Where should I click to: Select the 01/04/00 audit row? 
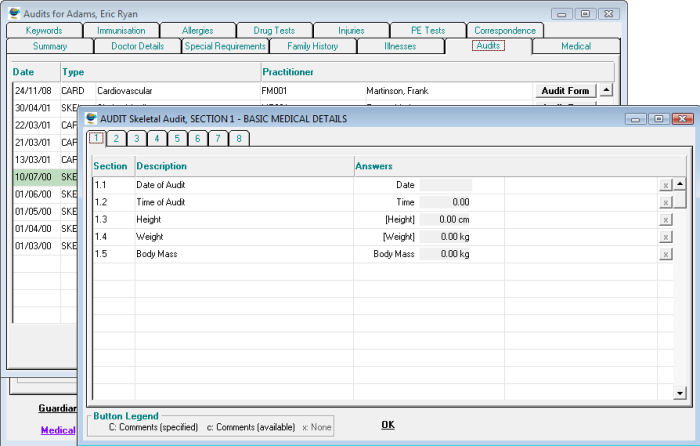46,229
